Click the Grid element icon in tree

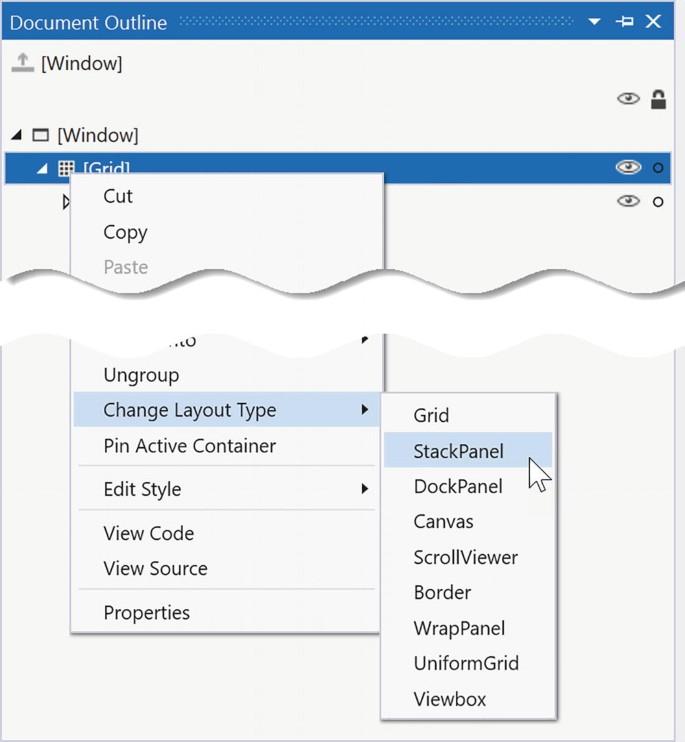pyautogui.click(x=66, y=169)
